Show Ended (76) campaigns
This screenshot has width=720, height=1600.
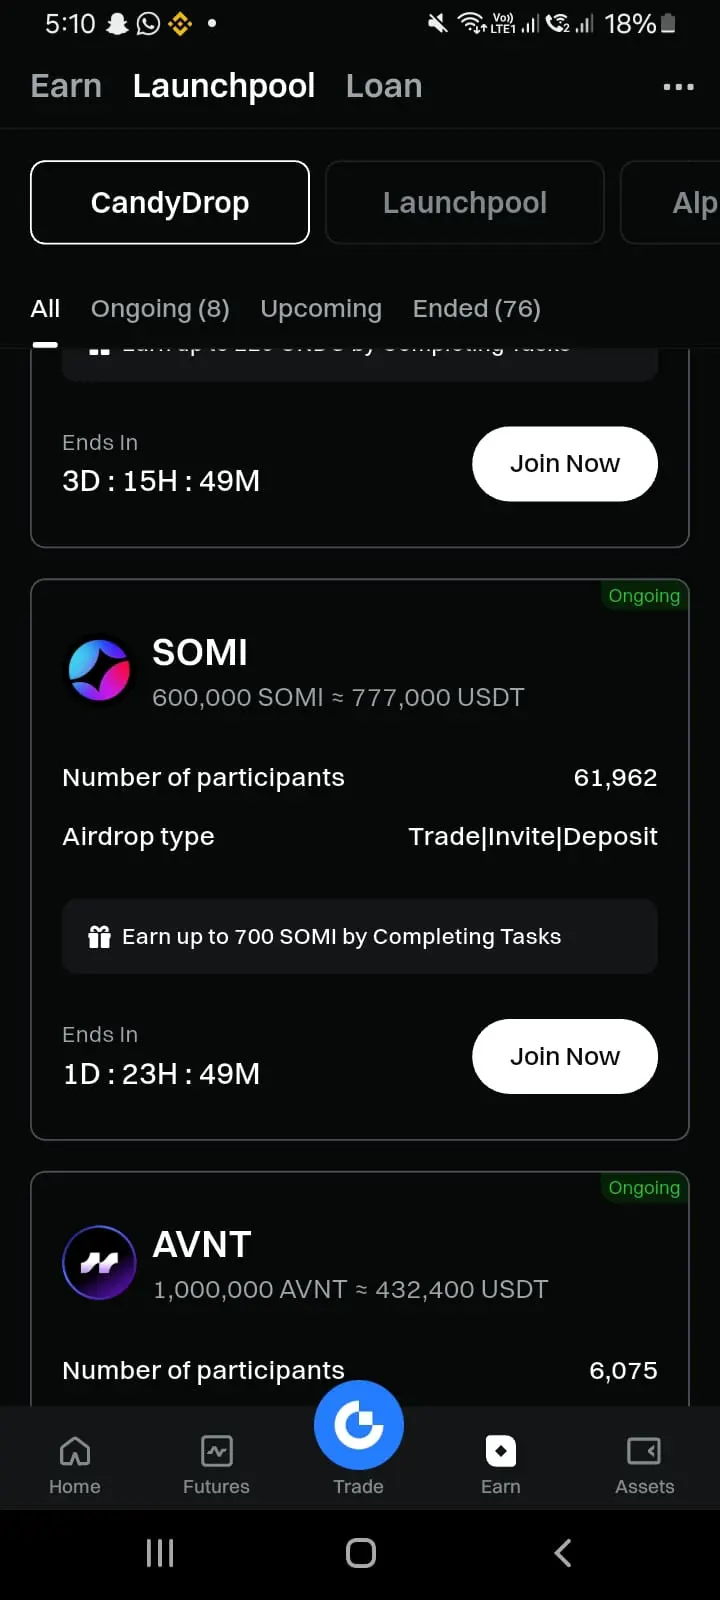pos(477,309)
